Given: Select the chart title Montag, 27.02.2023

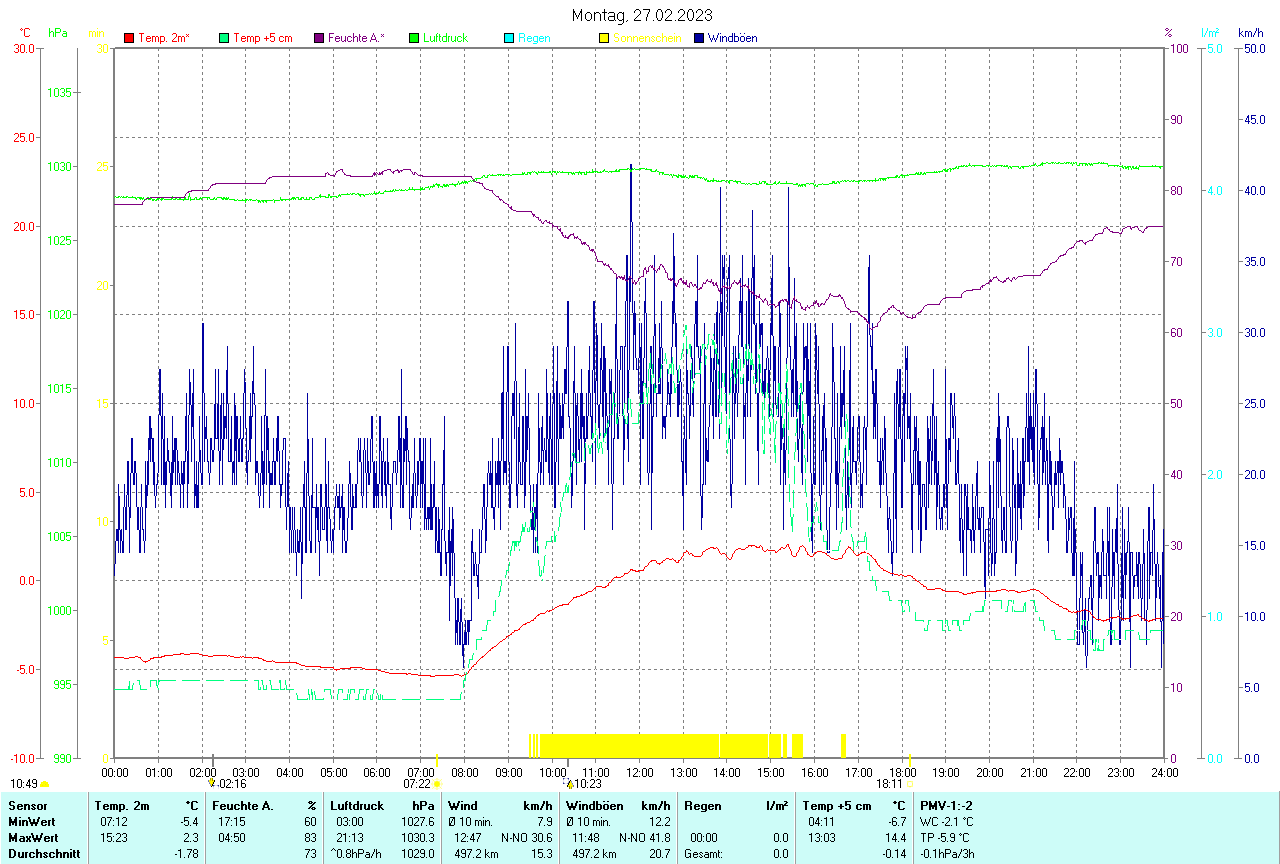Looking at the screenshot, I should 642,15.
